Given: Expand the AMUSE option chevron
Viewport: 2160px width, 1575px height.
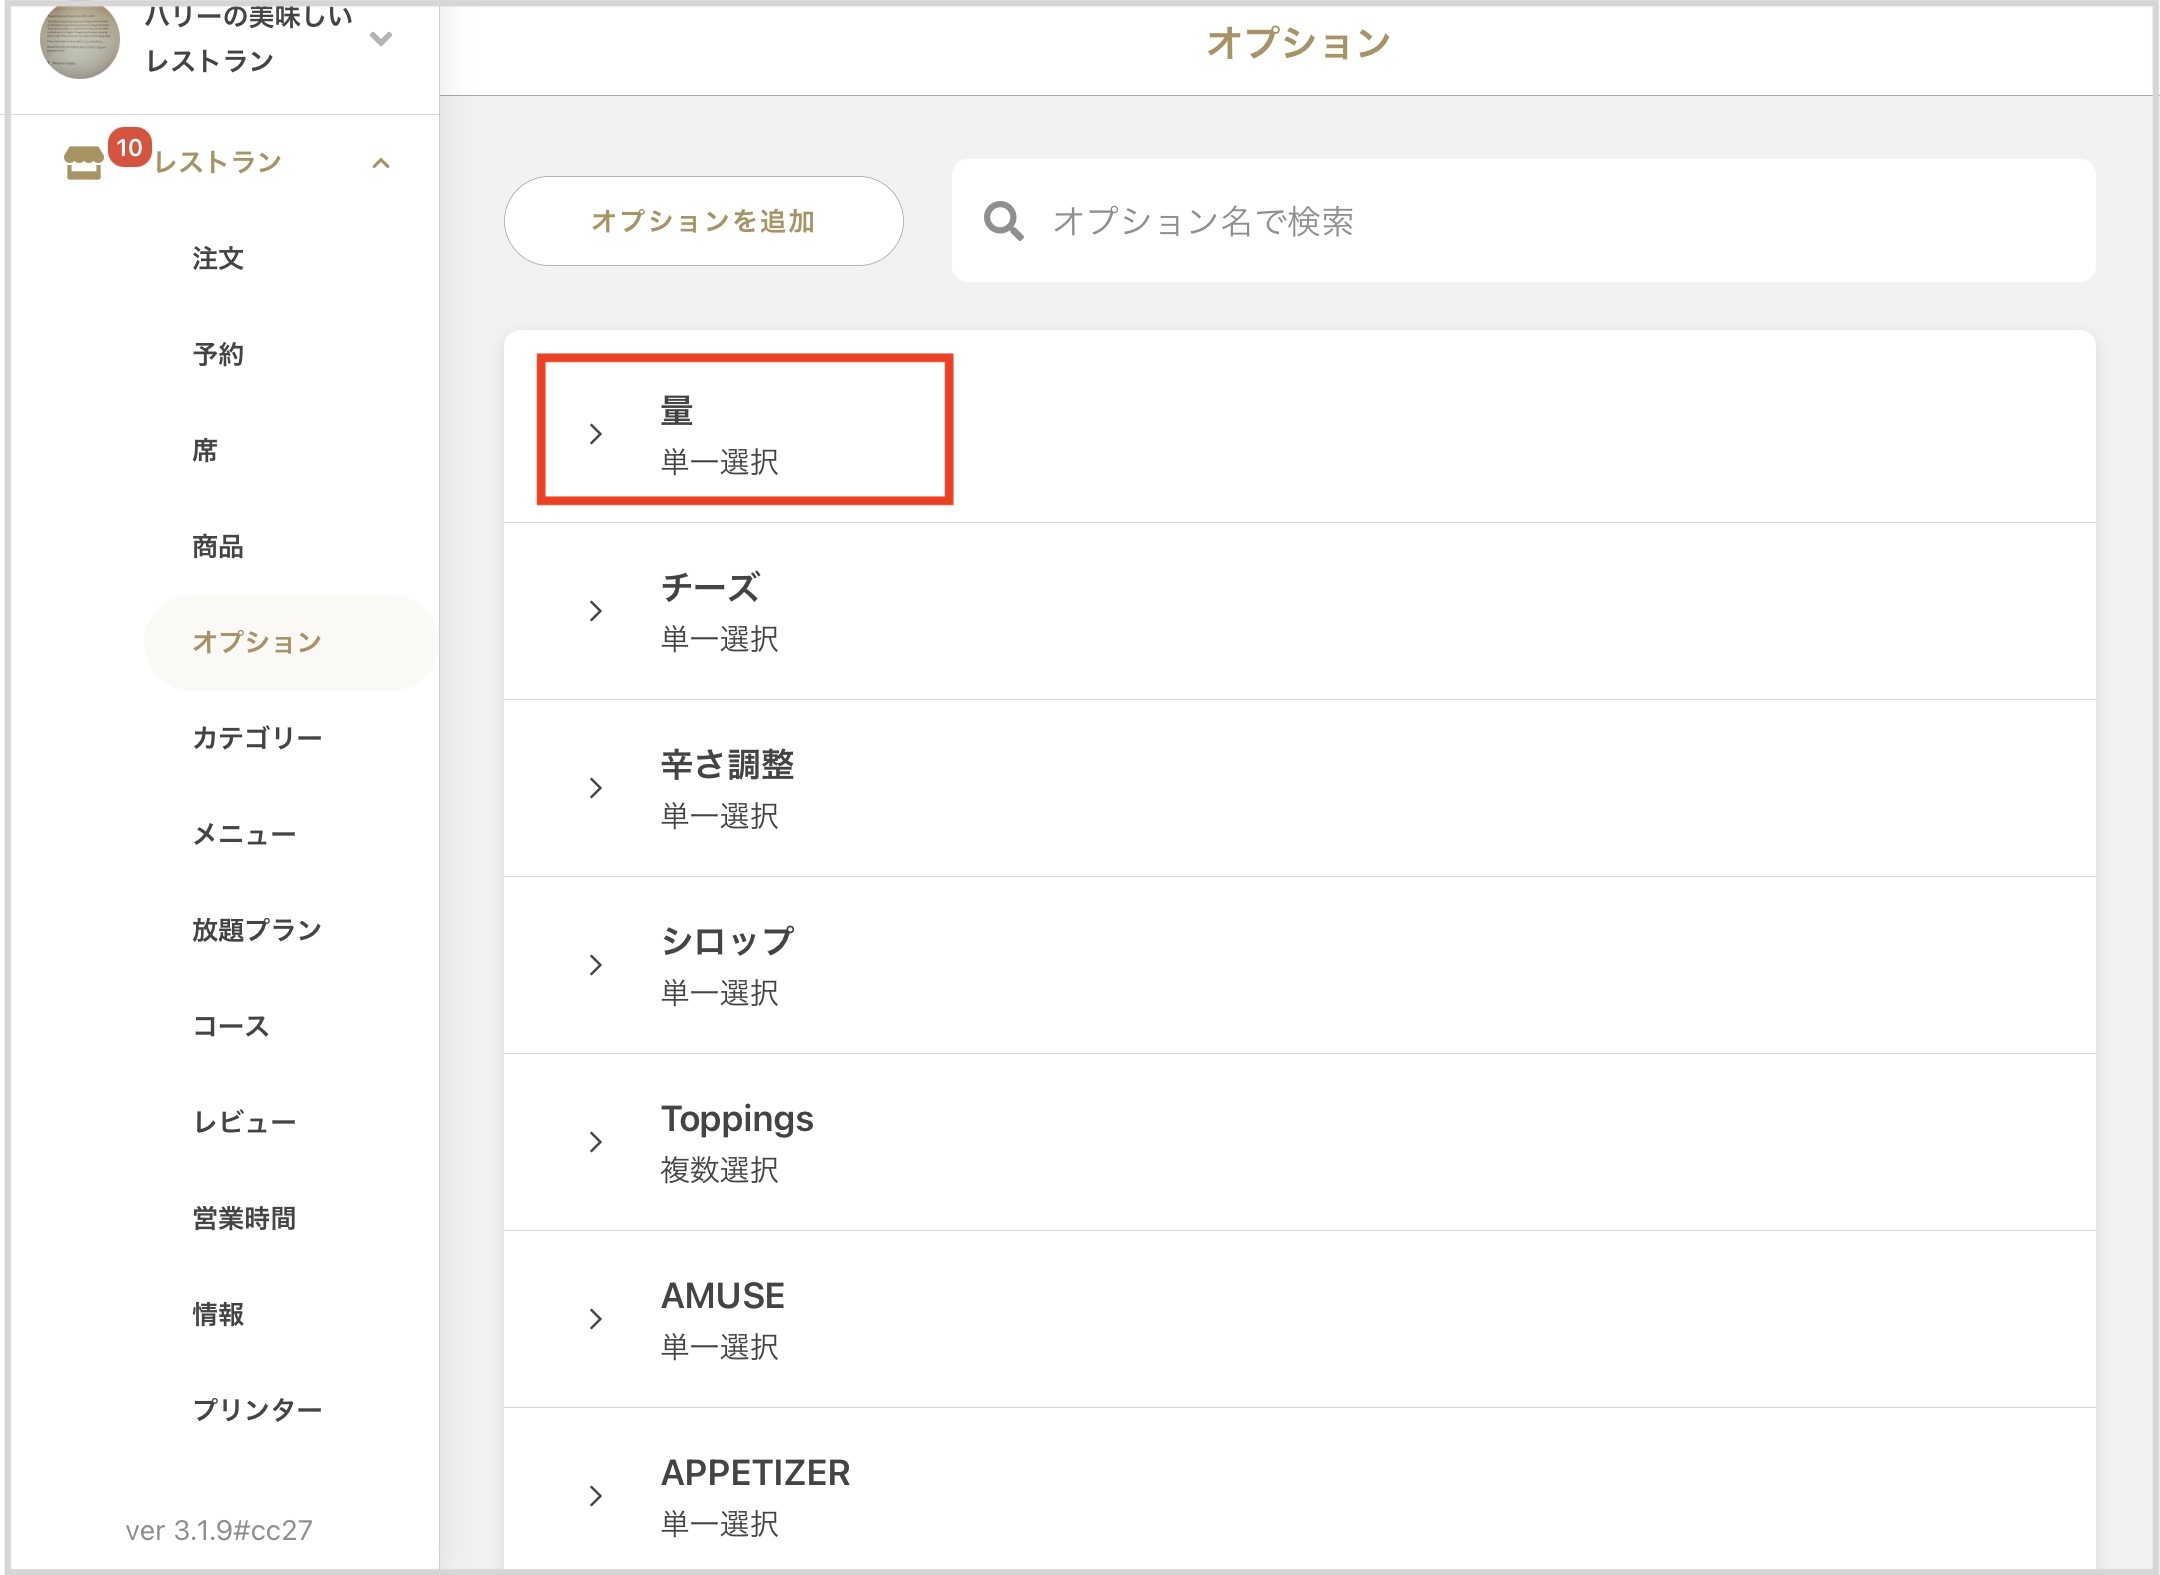Looking at the screenshot, I should [596, 1319].
